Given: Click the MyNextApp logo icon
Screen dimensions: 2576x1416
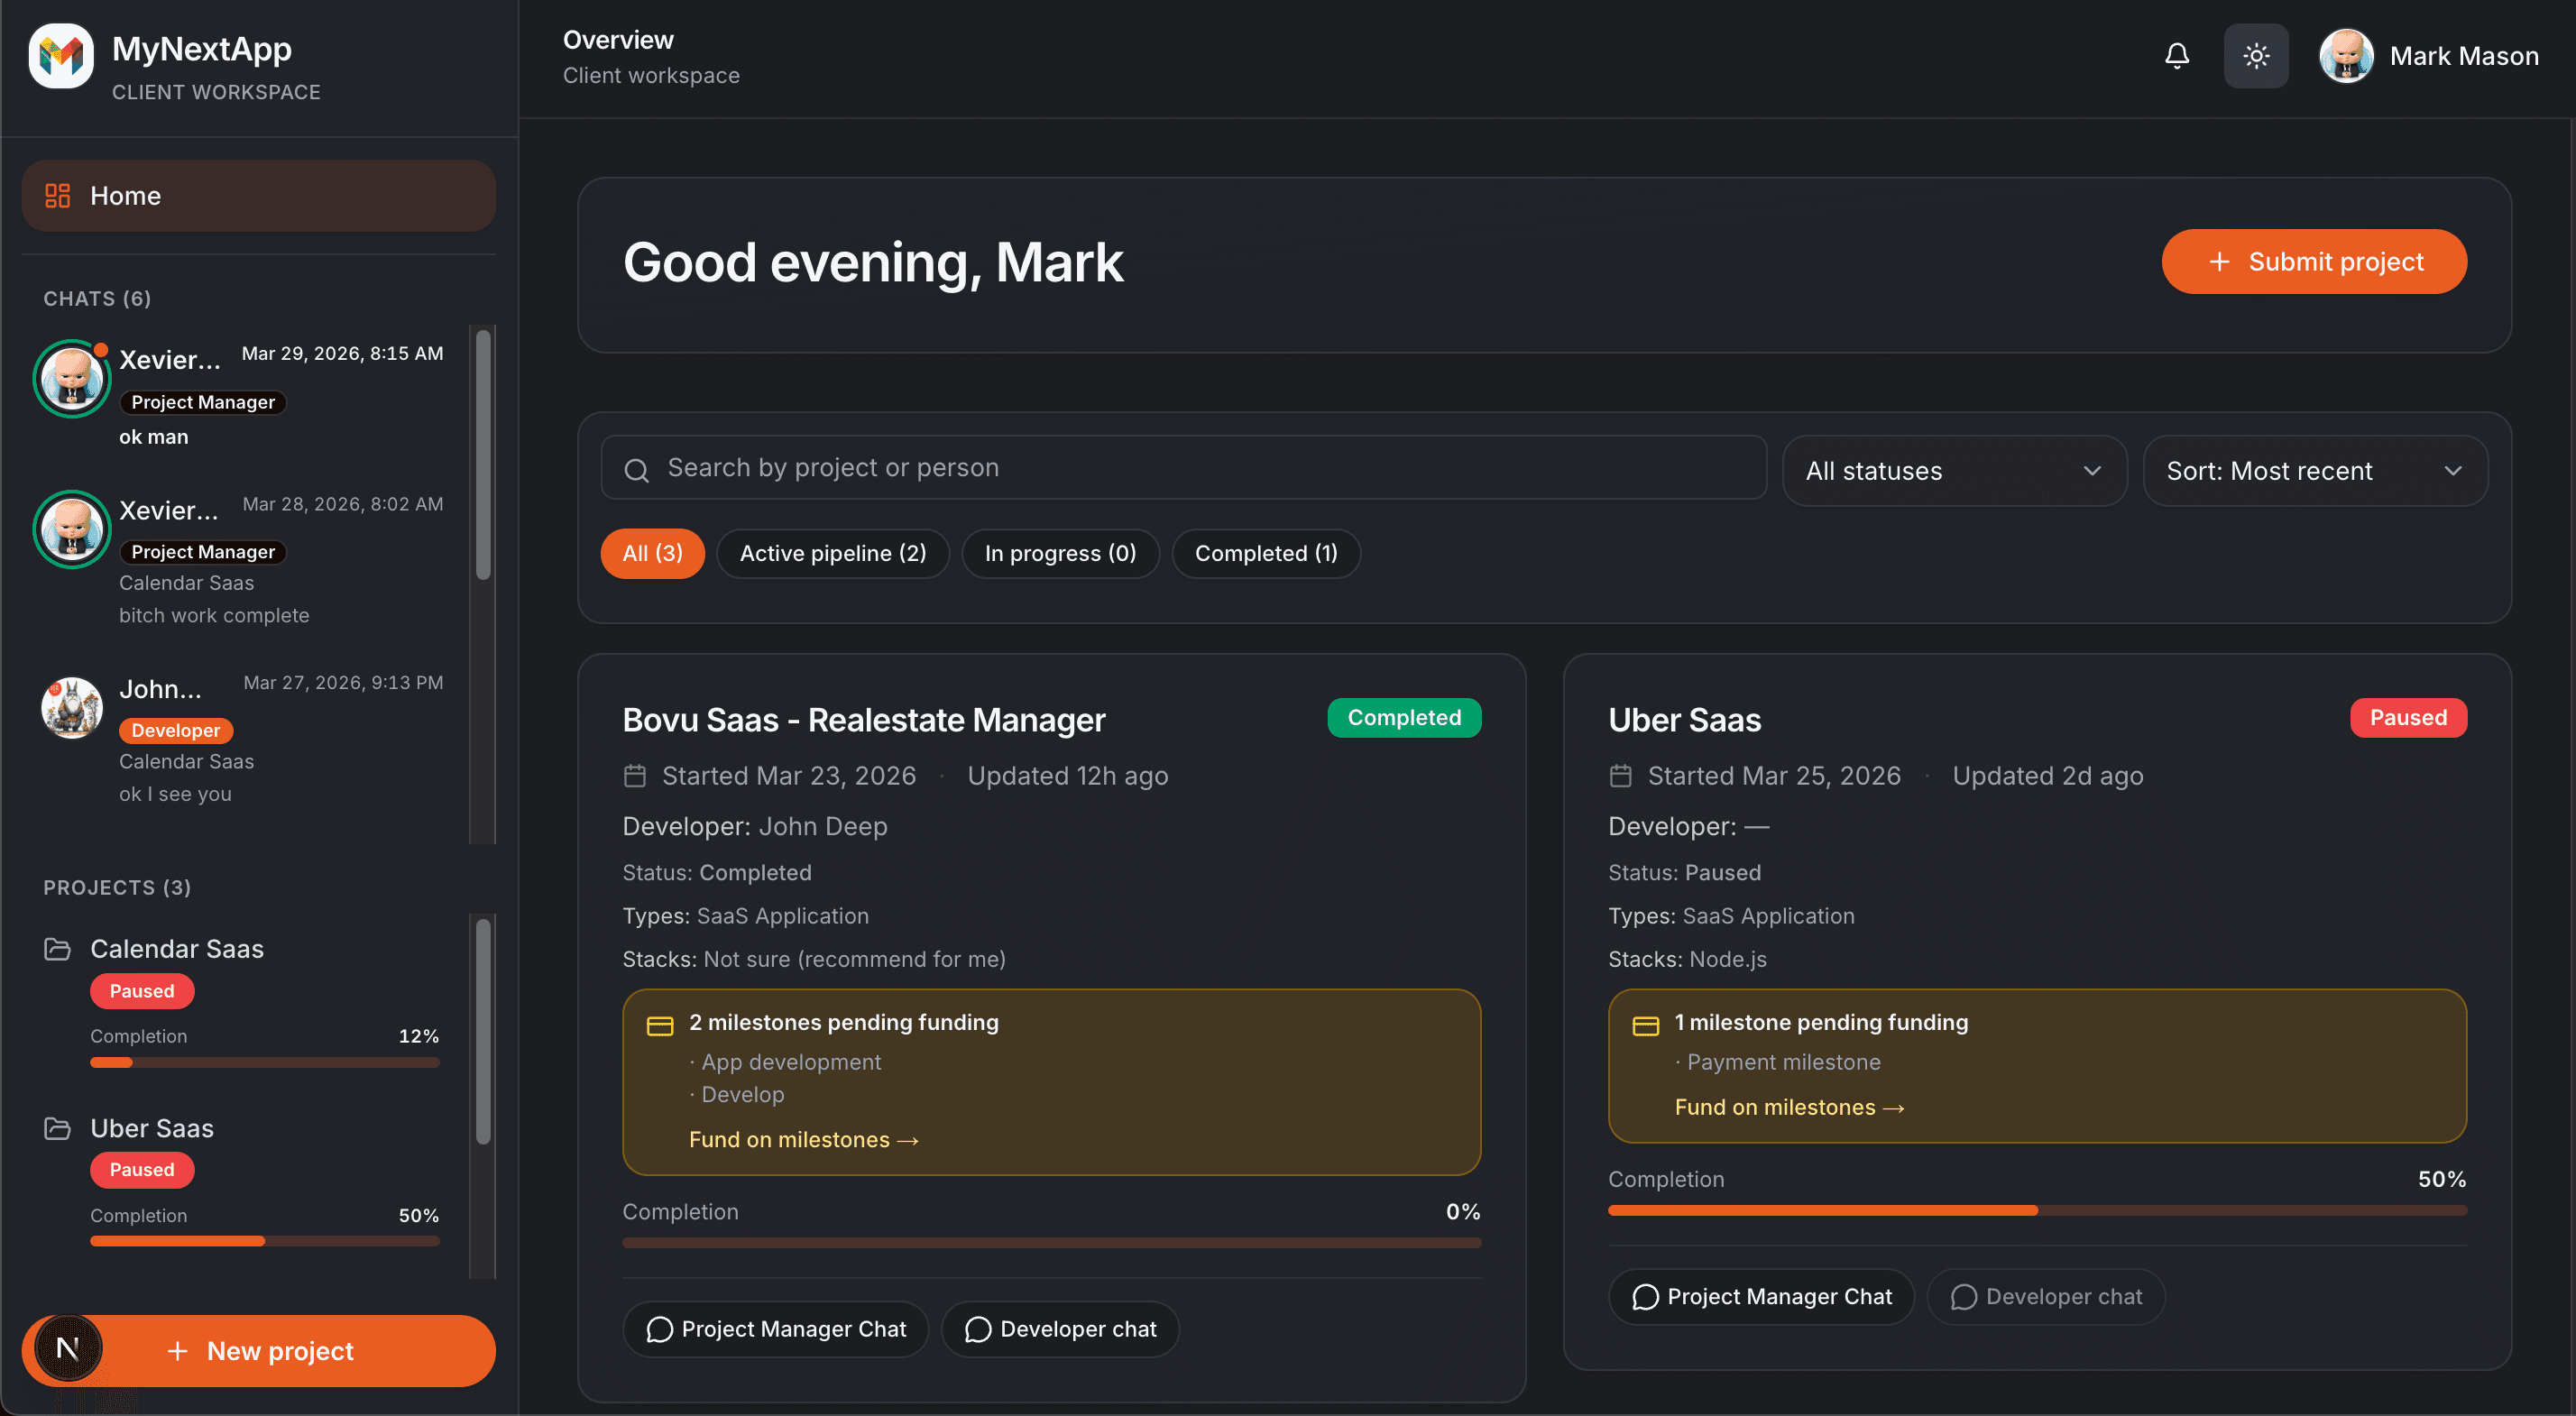Looking at the screenshot, I should point(61,56).
